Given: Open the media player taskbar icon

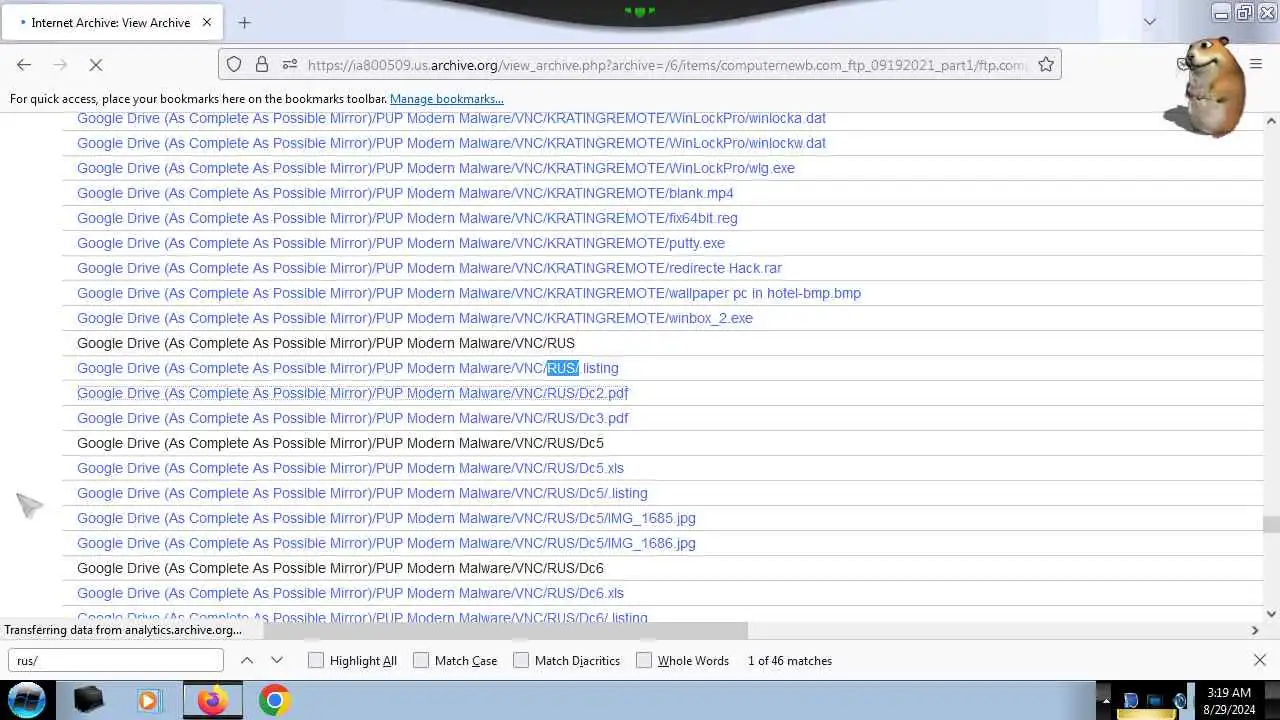Looking at the screenshot, I should point(149,700).
